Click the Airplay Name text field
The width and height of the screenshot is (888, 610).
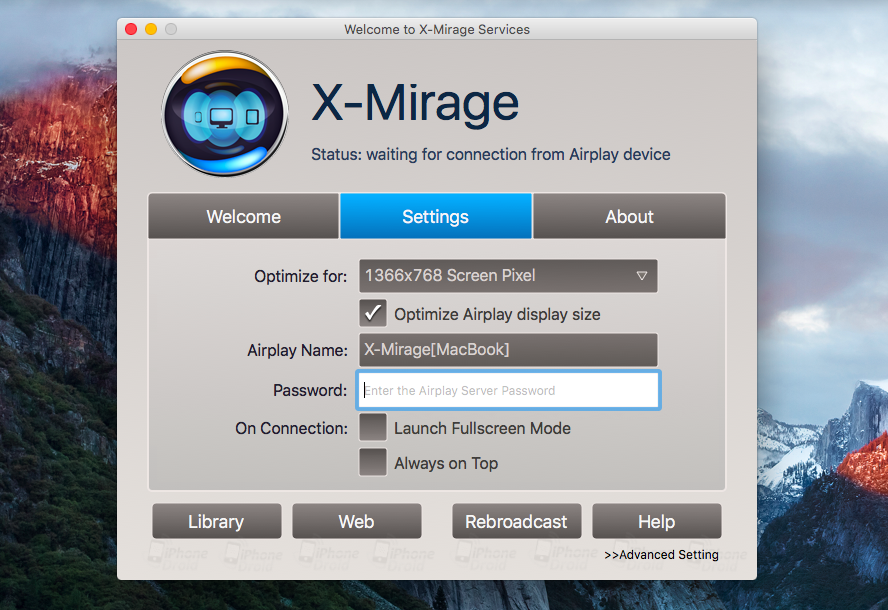508,349
